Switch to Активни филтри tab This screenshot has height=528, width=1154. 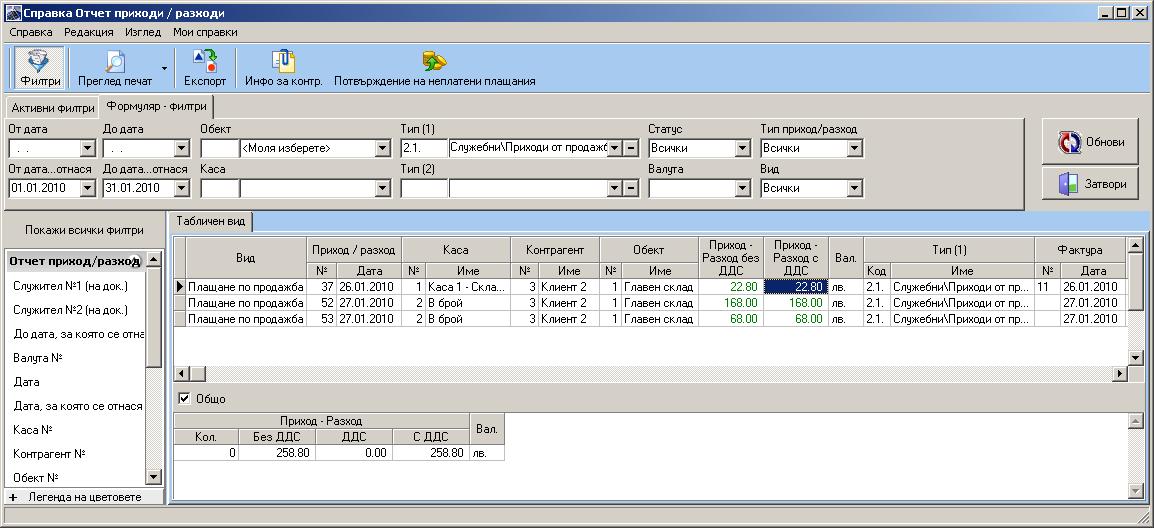click(x=53, y=108)
